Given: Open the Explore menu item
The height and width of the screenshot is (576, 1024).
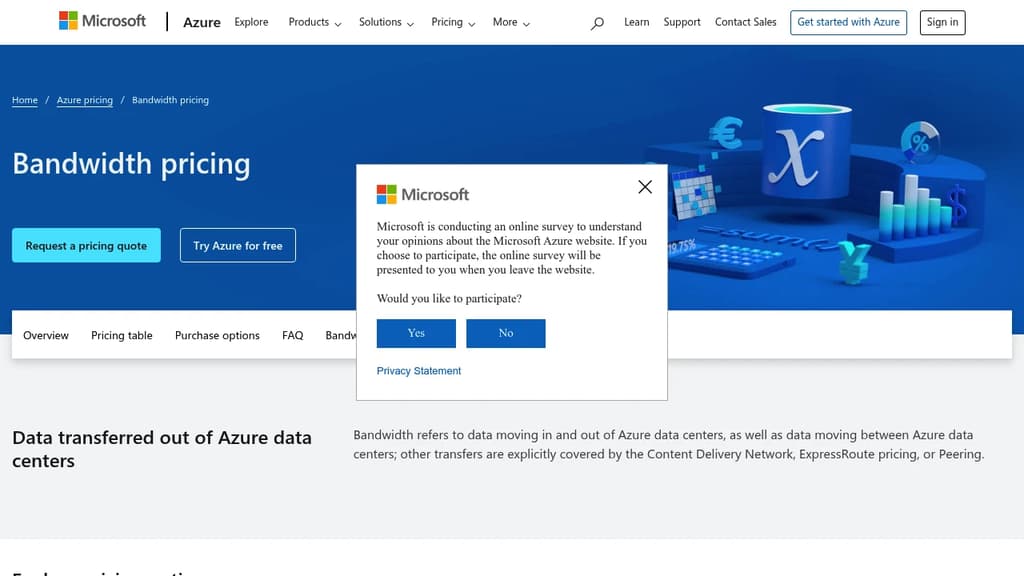Looking at the screenshot, I should point(251,22).
